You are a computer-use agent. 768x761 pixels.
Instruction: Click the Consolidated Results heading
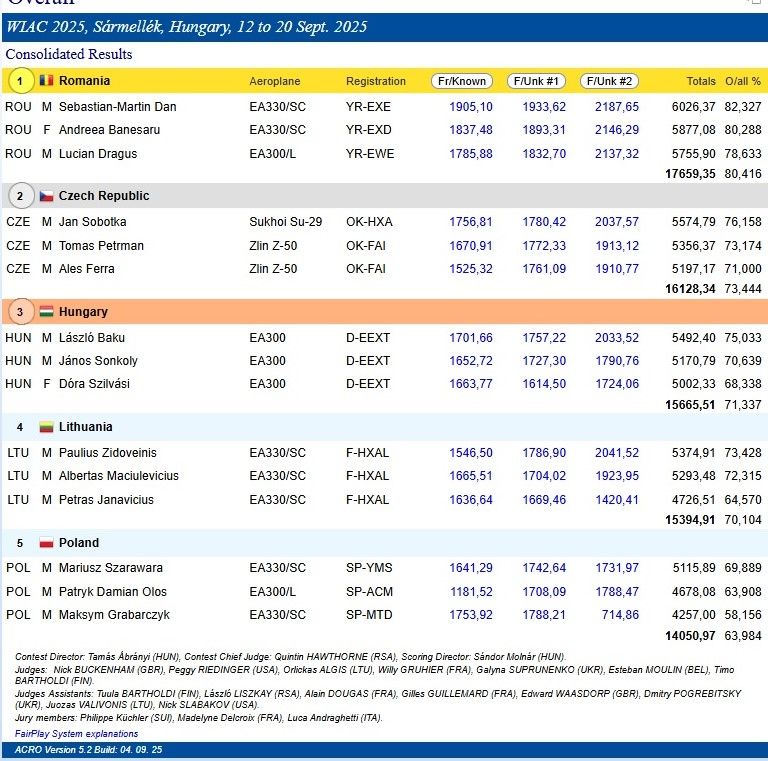[x=69, y=54]
